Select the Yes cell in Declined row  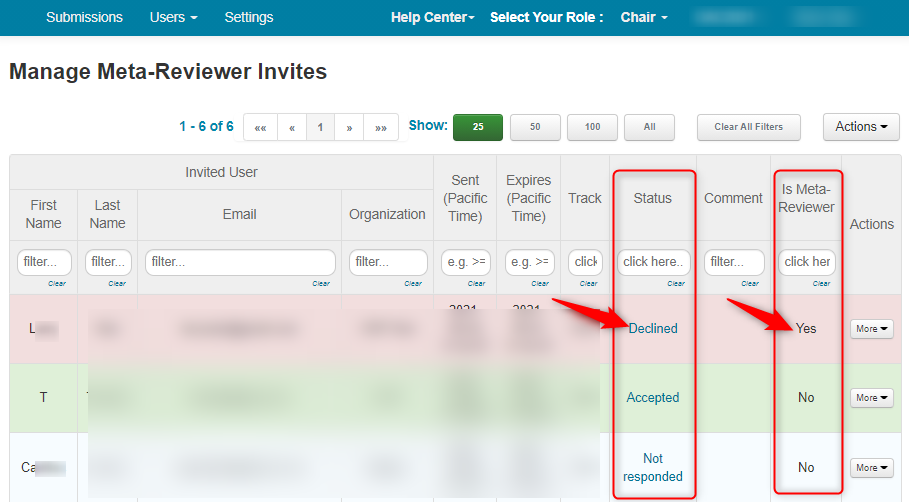coord(806,329)
